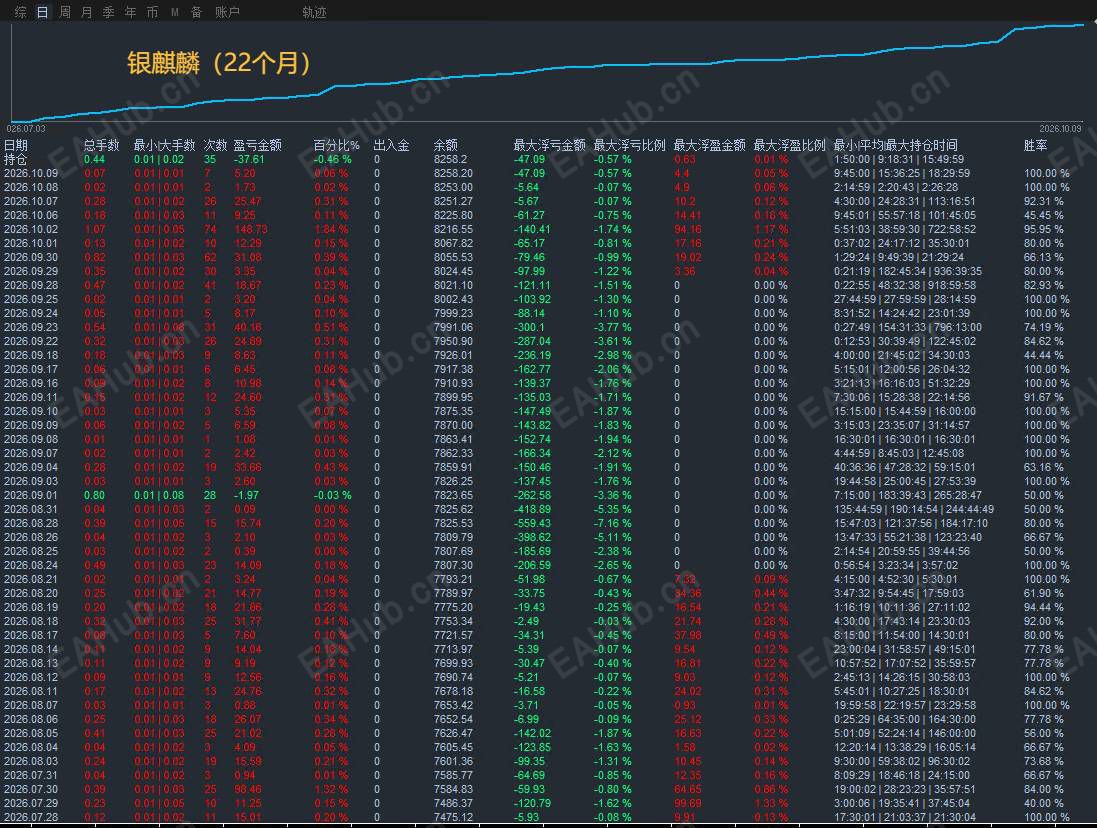Click the 2026.09.01 date cell

31,494
